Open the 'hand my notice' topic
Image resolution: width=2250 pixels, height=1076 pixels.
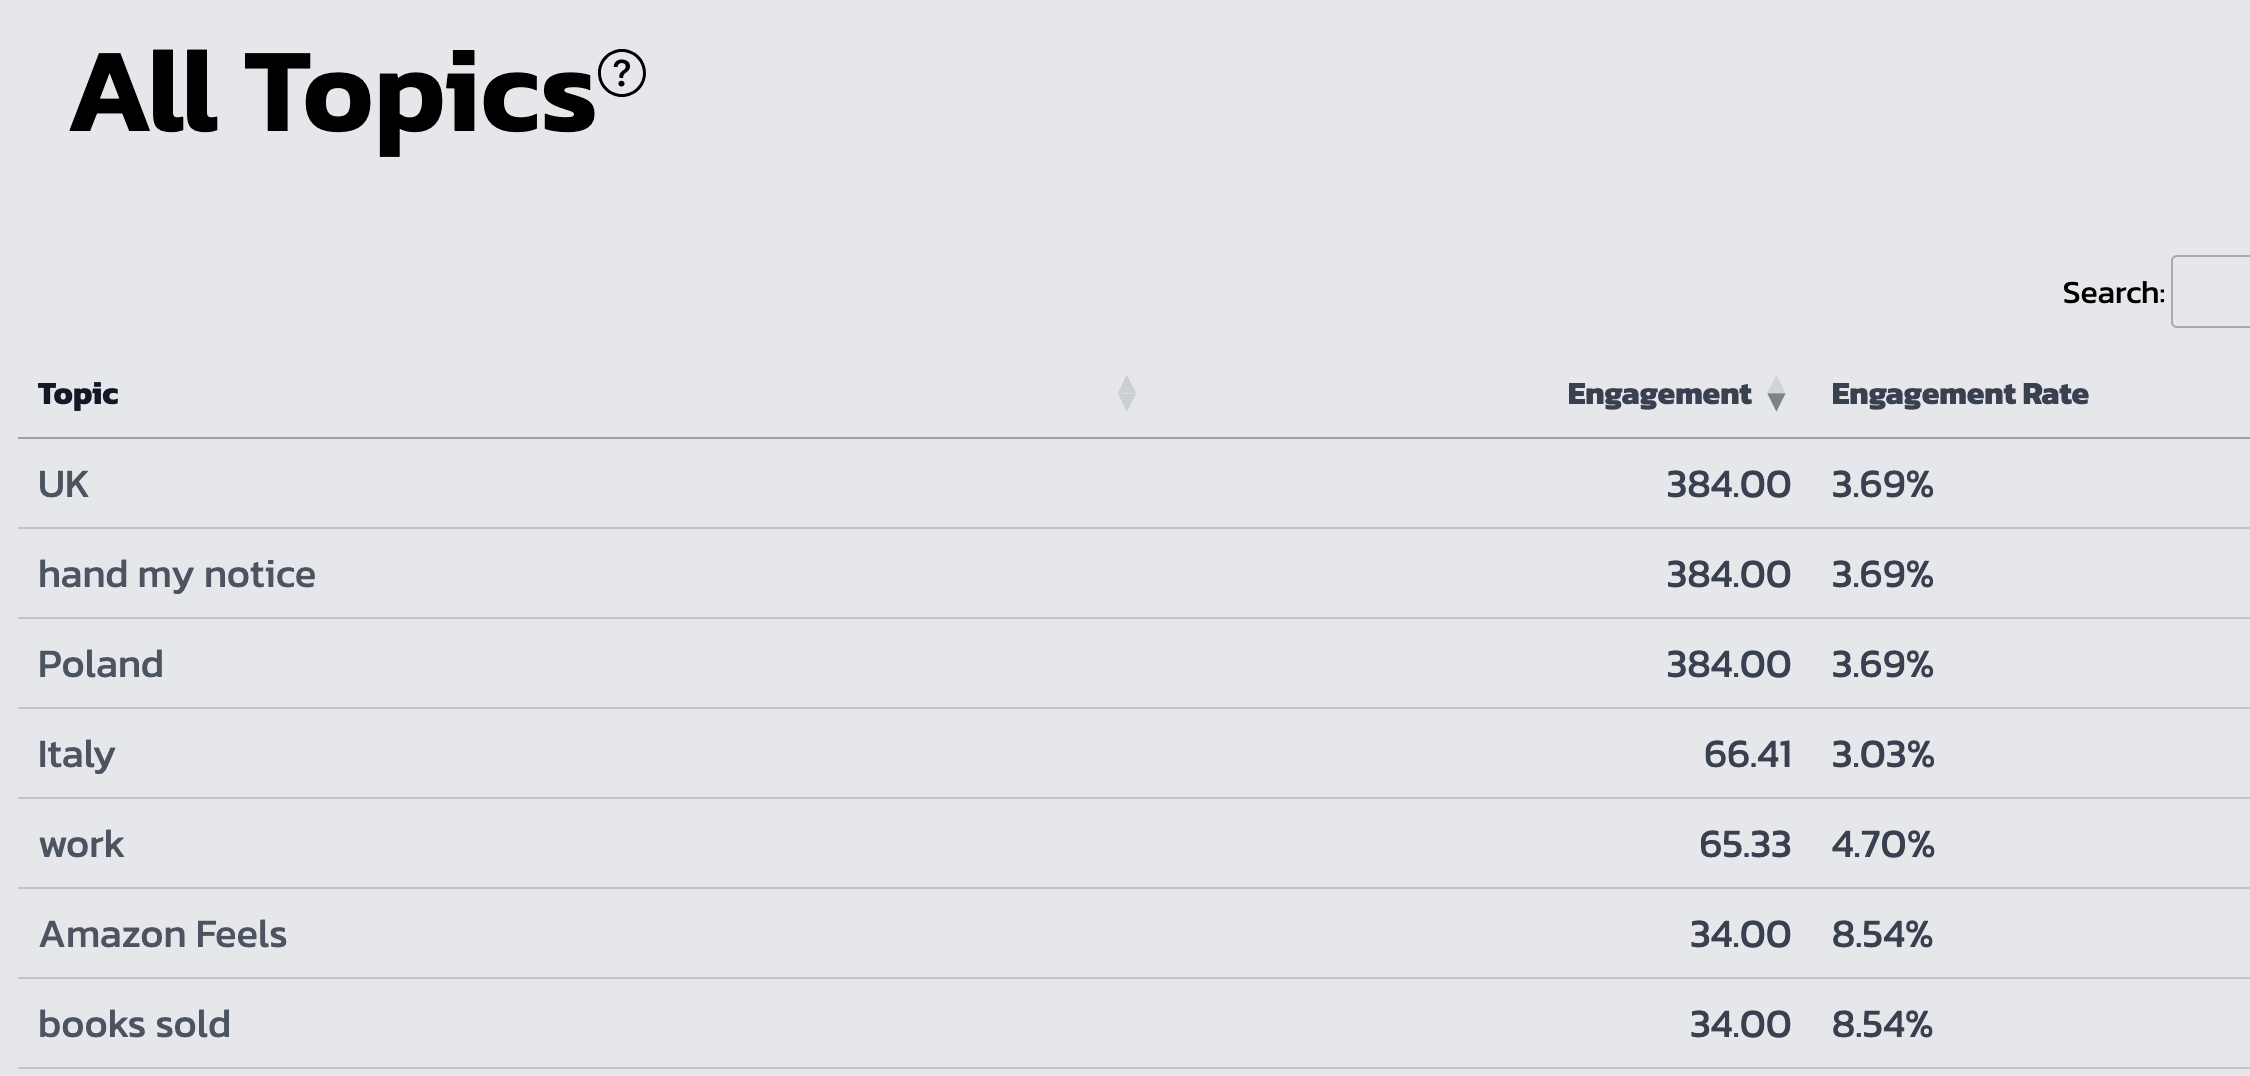176,574
